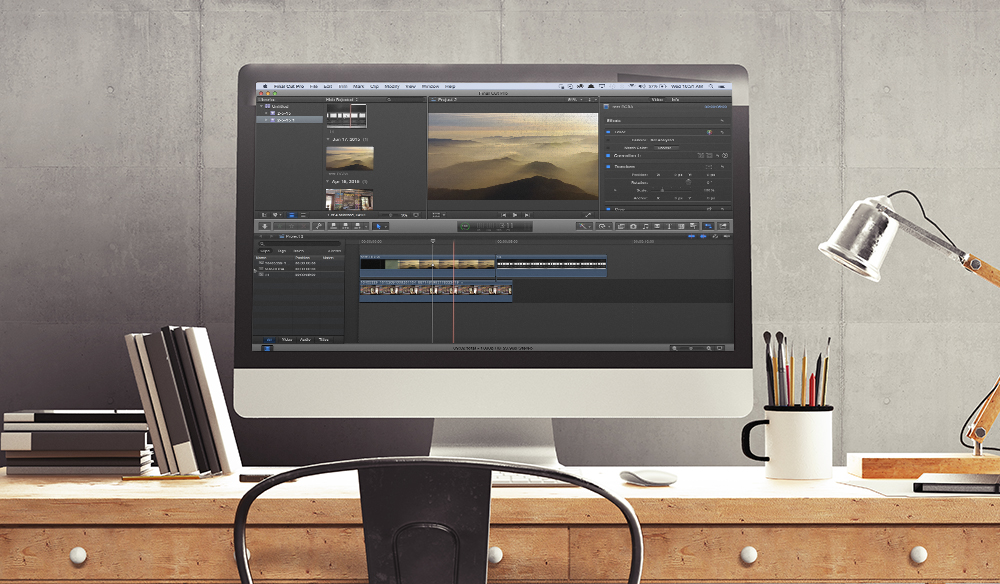1000x584 pixels.
Task: Toggle the Transform section checkbox
Action: tap(609, 166)
